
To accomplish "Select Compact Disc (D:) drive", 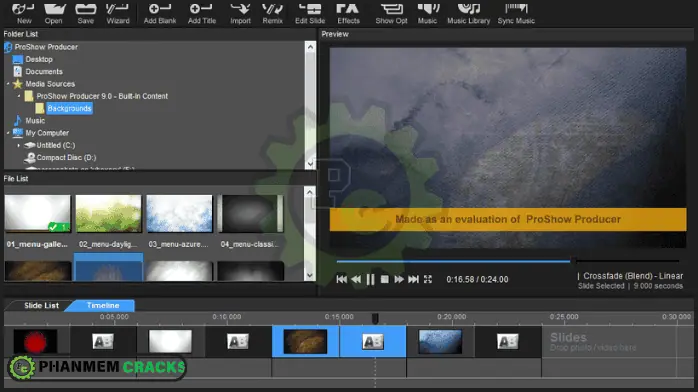I will tap(66, 158).
